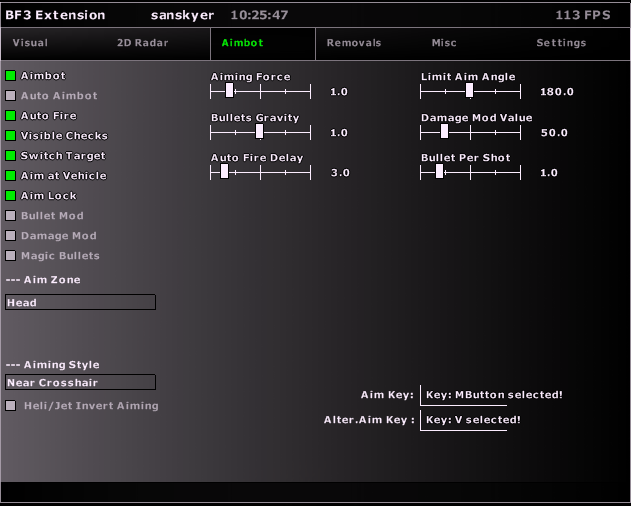631x506 pixels.
Task: Open the Misc tab
Action: [x=444, y=43]
